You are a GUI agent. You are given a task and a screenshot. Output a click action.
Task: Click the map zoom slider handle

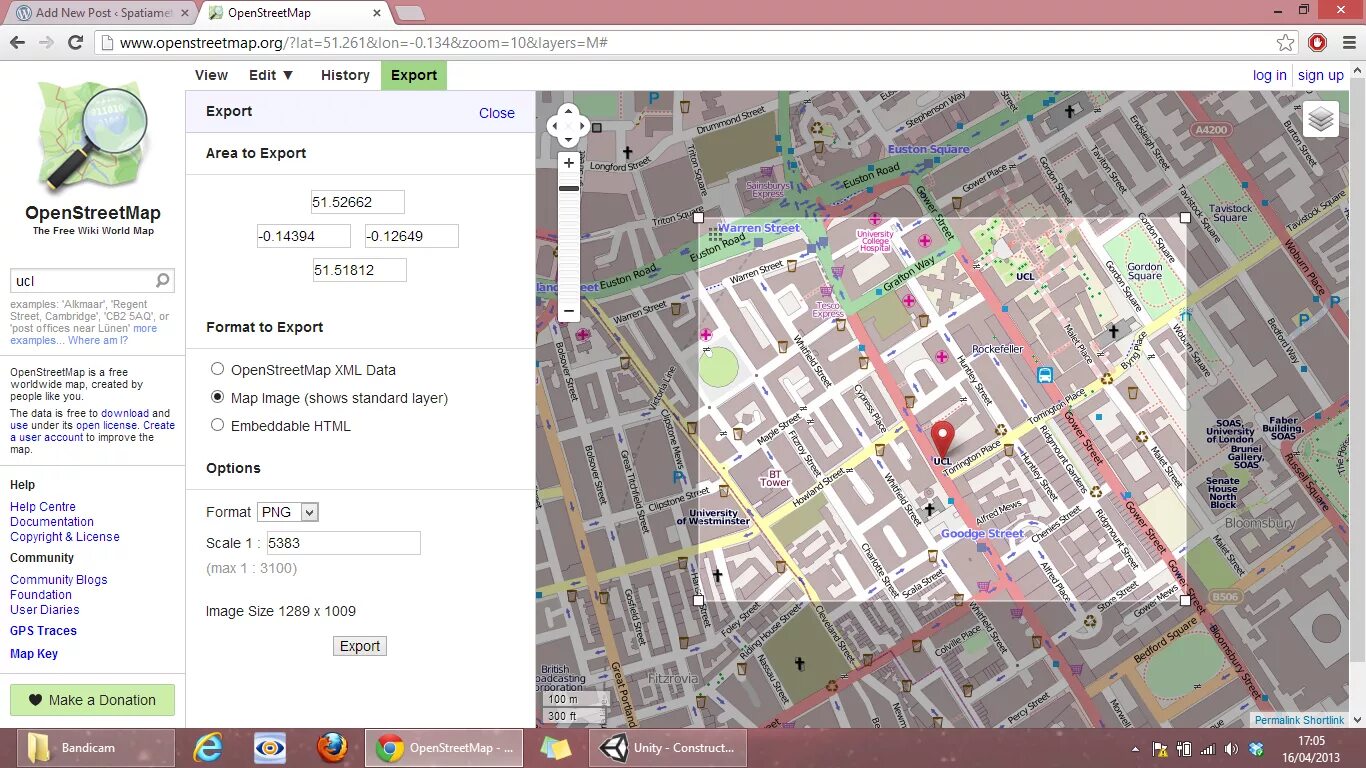[x=569, y=188]
